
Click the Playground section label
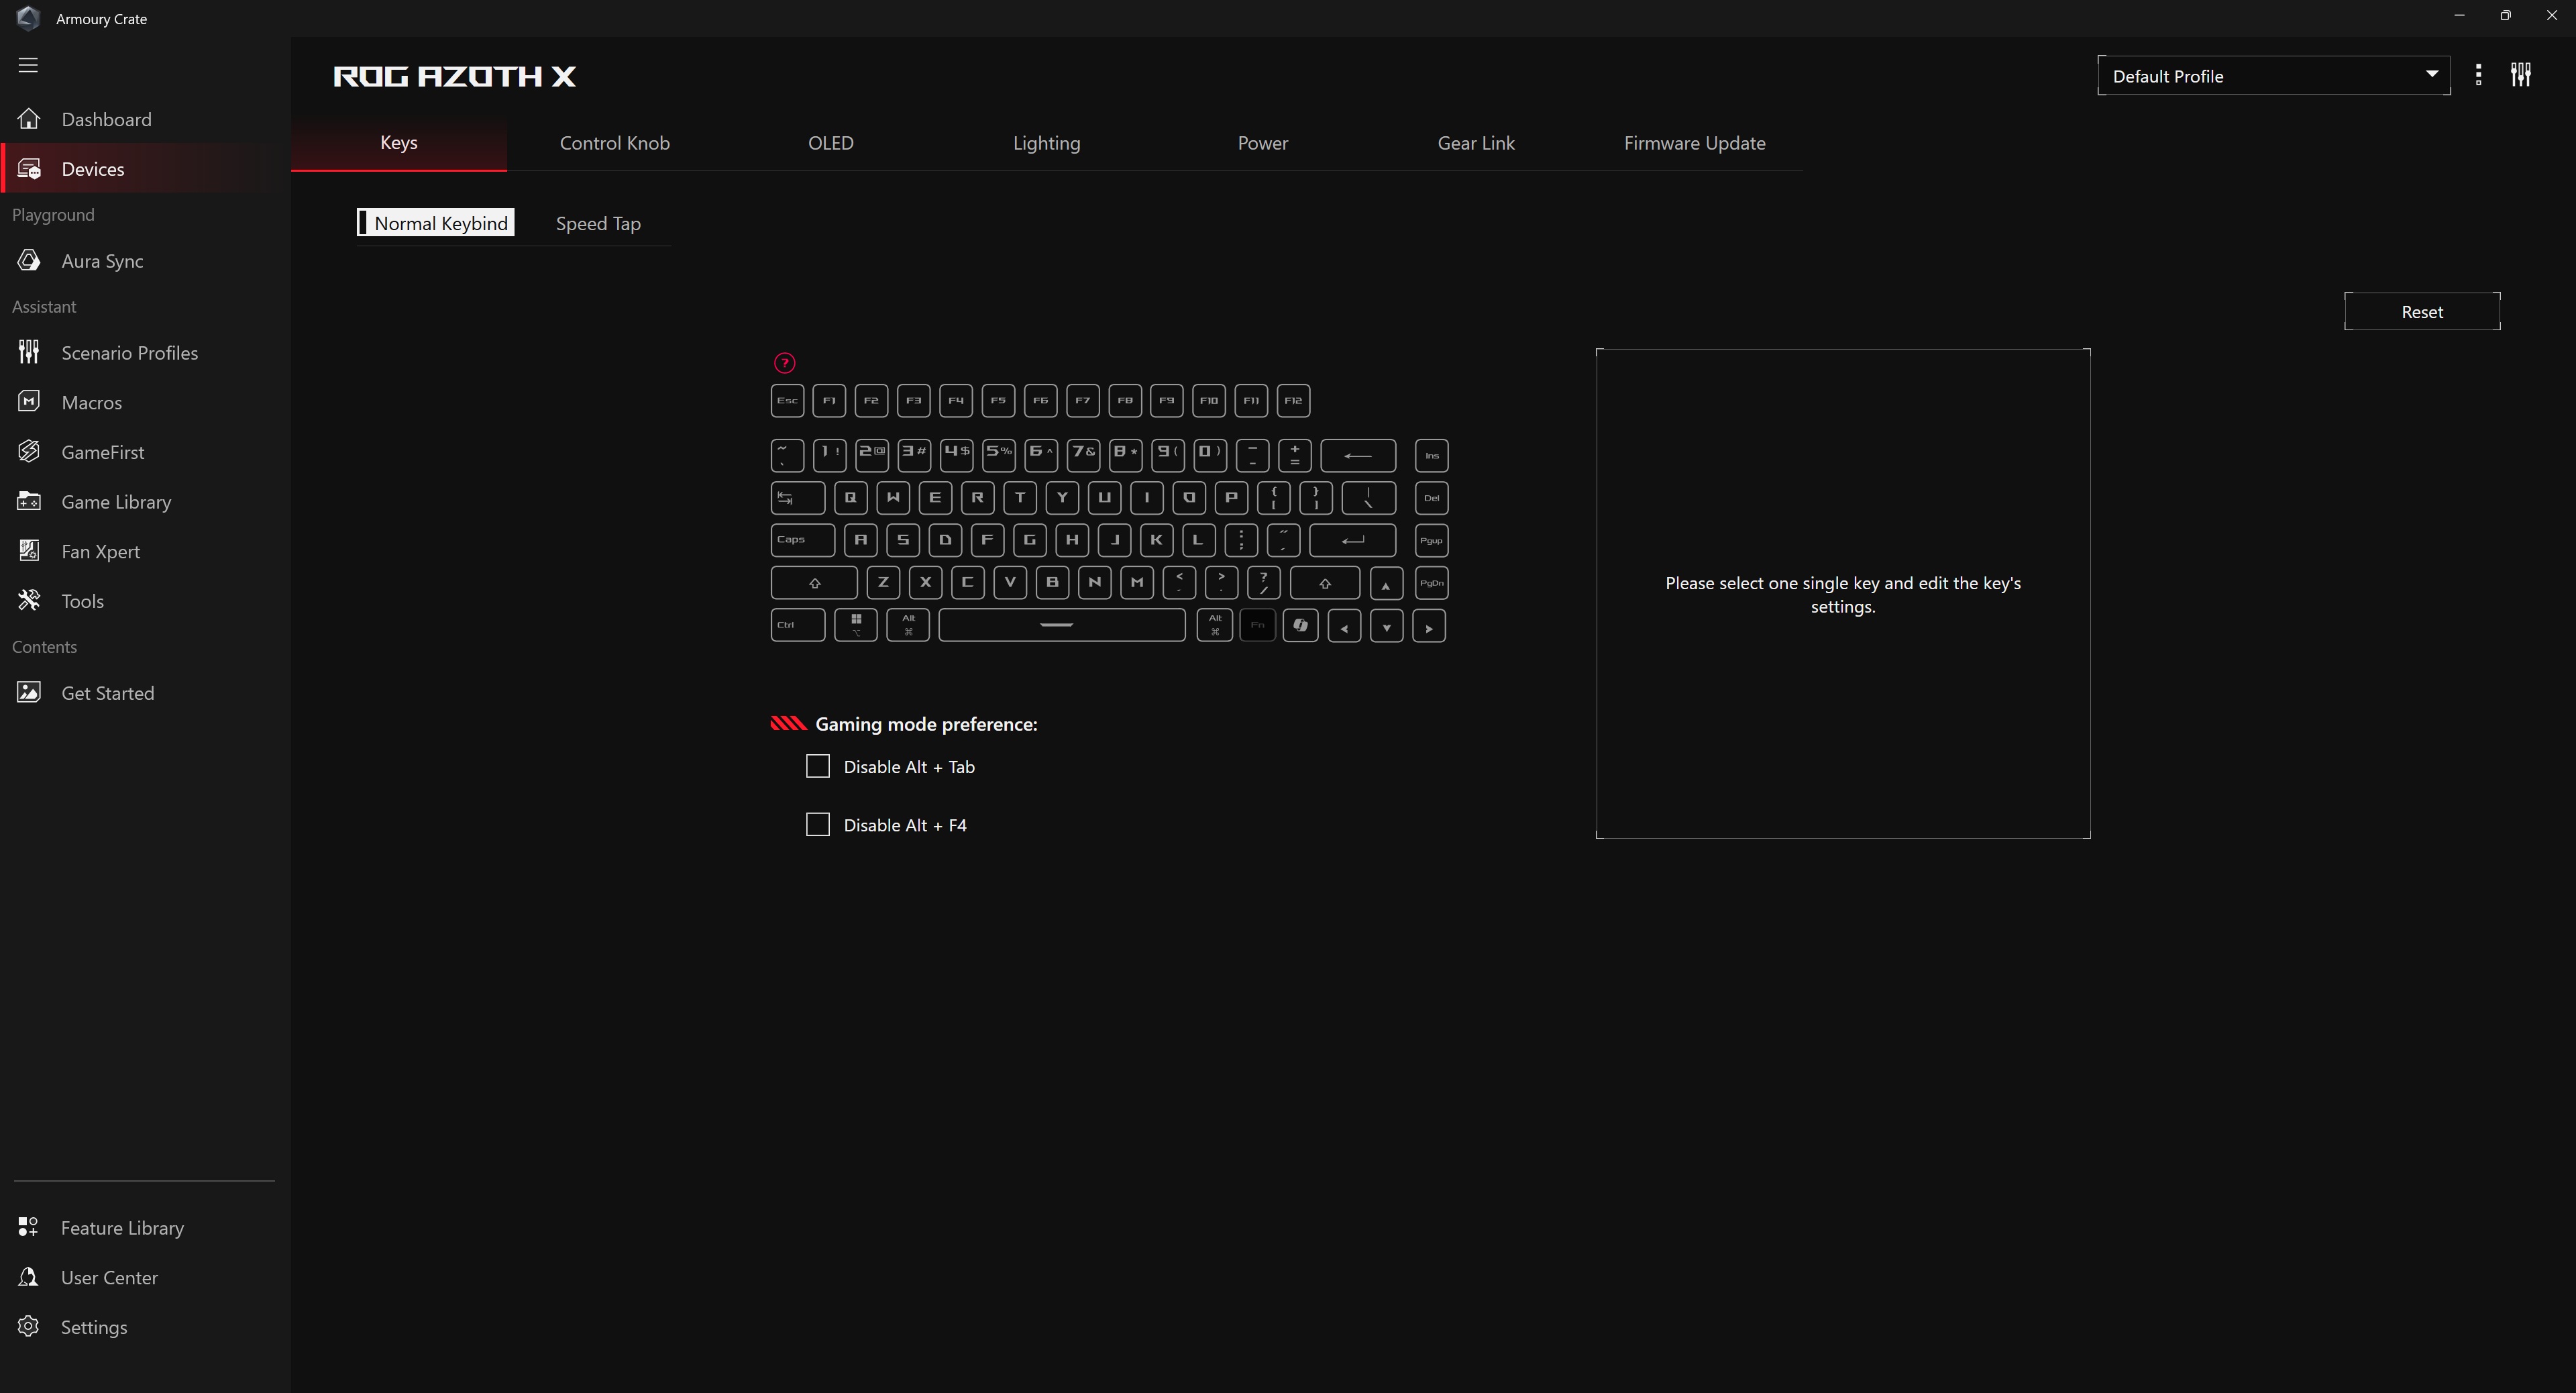(x=53, y=215)
